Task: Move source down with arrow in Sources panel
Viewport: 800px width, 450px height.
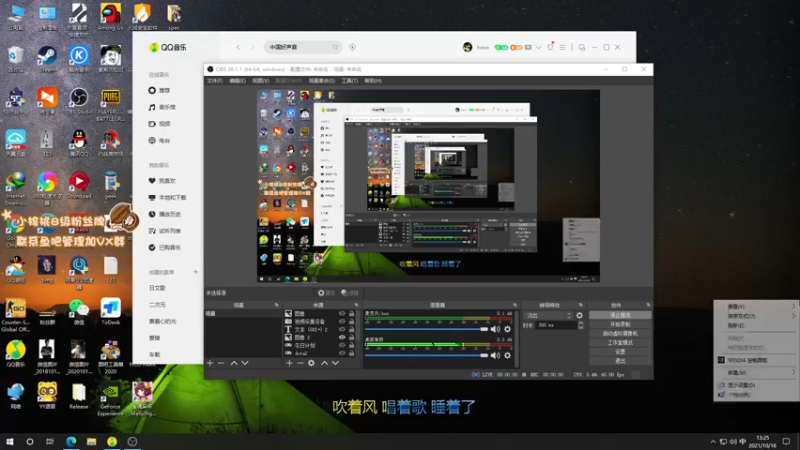Action: [x=335, y=363]
